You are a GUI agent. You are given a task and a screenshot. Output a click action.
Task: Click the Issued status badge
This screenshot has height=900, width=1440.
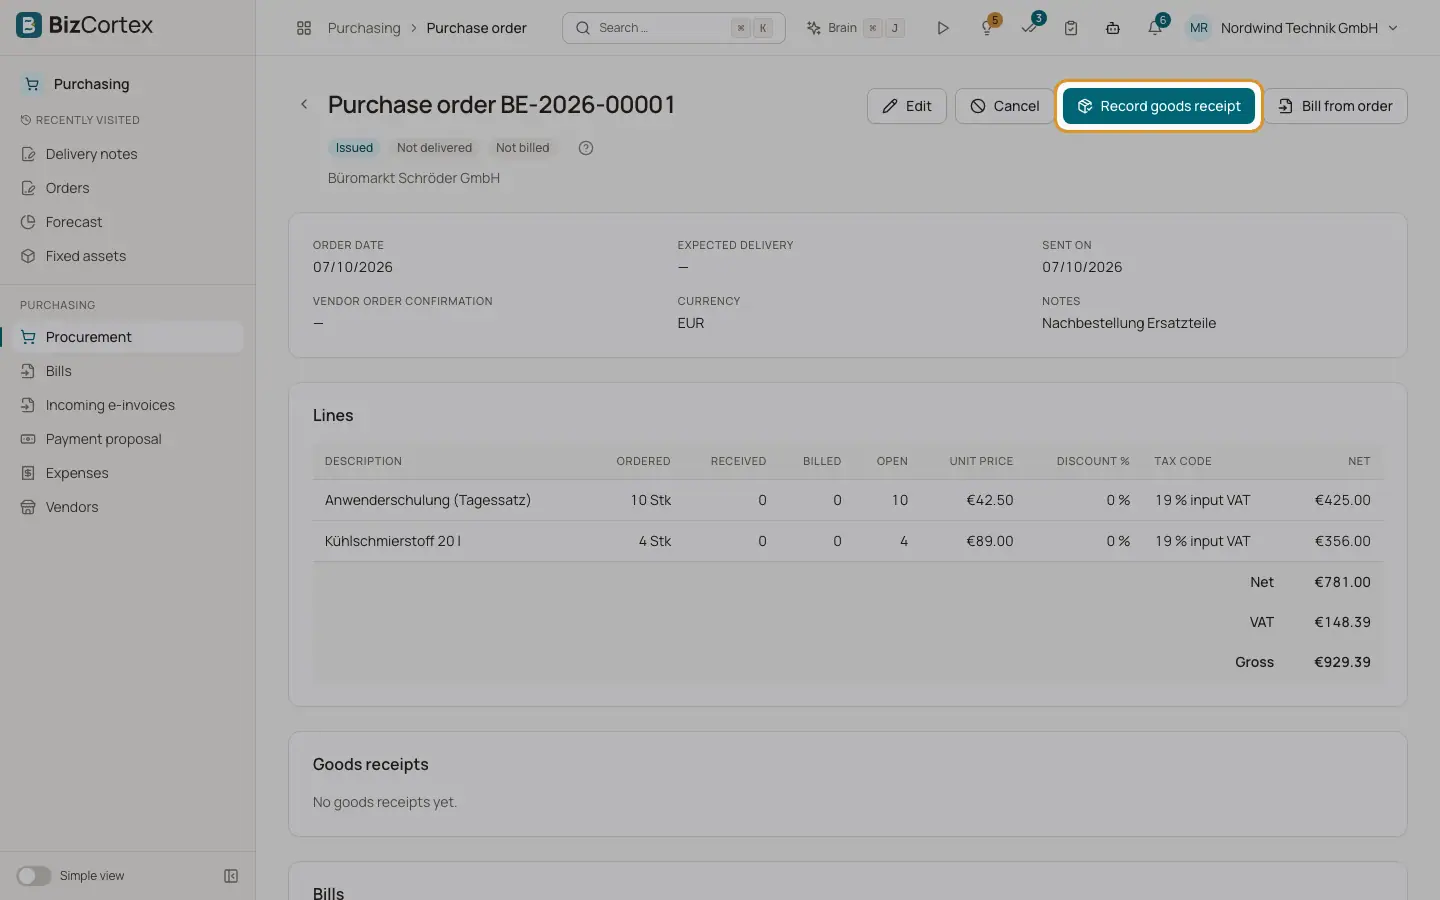(354, 148)
